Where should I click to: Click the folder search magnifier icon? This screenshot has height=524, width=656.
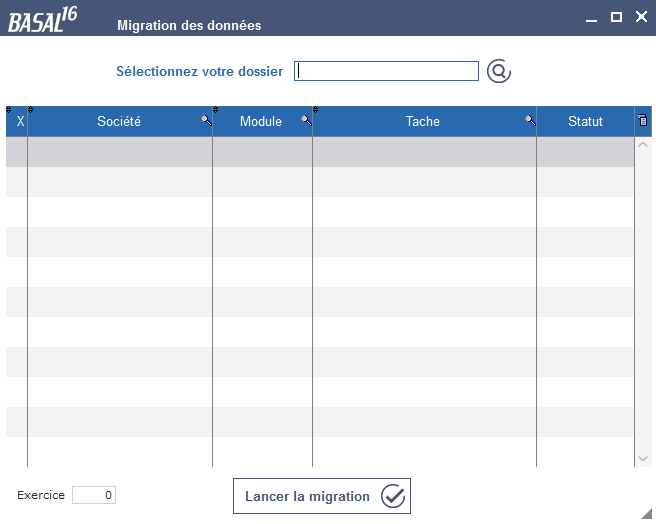click(x=499, y=71)
